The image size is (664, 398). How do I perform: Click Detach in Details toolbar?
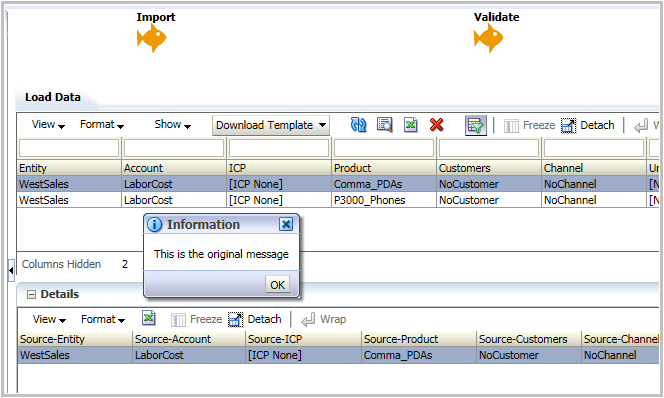click(255, 319)
